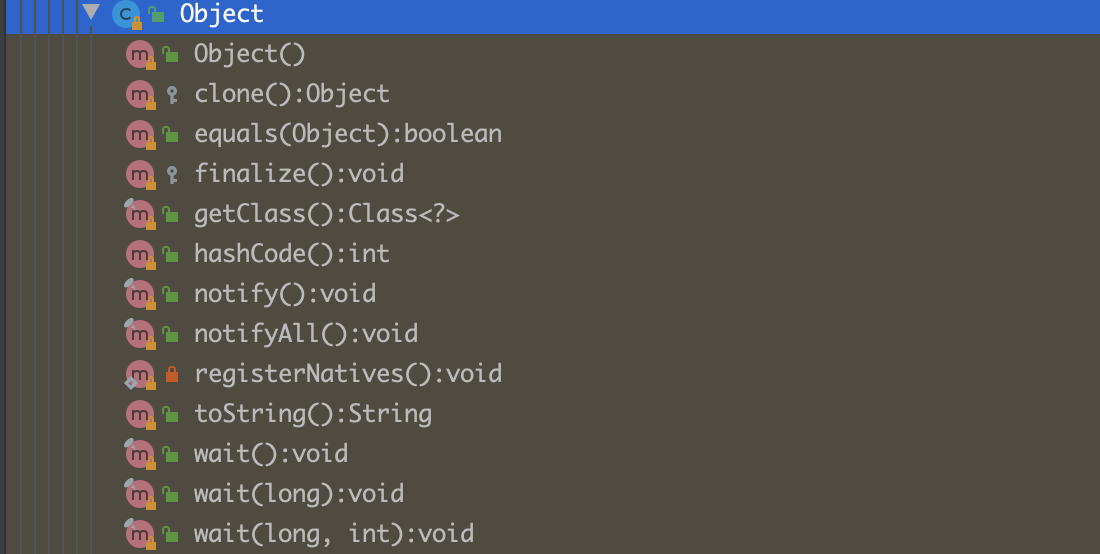Viewport: 1100px width, 554px height.
Task: Select the clone():Object method
Action: pos(291,94)
